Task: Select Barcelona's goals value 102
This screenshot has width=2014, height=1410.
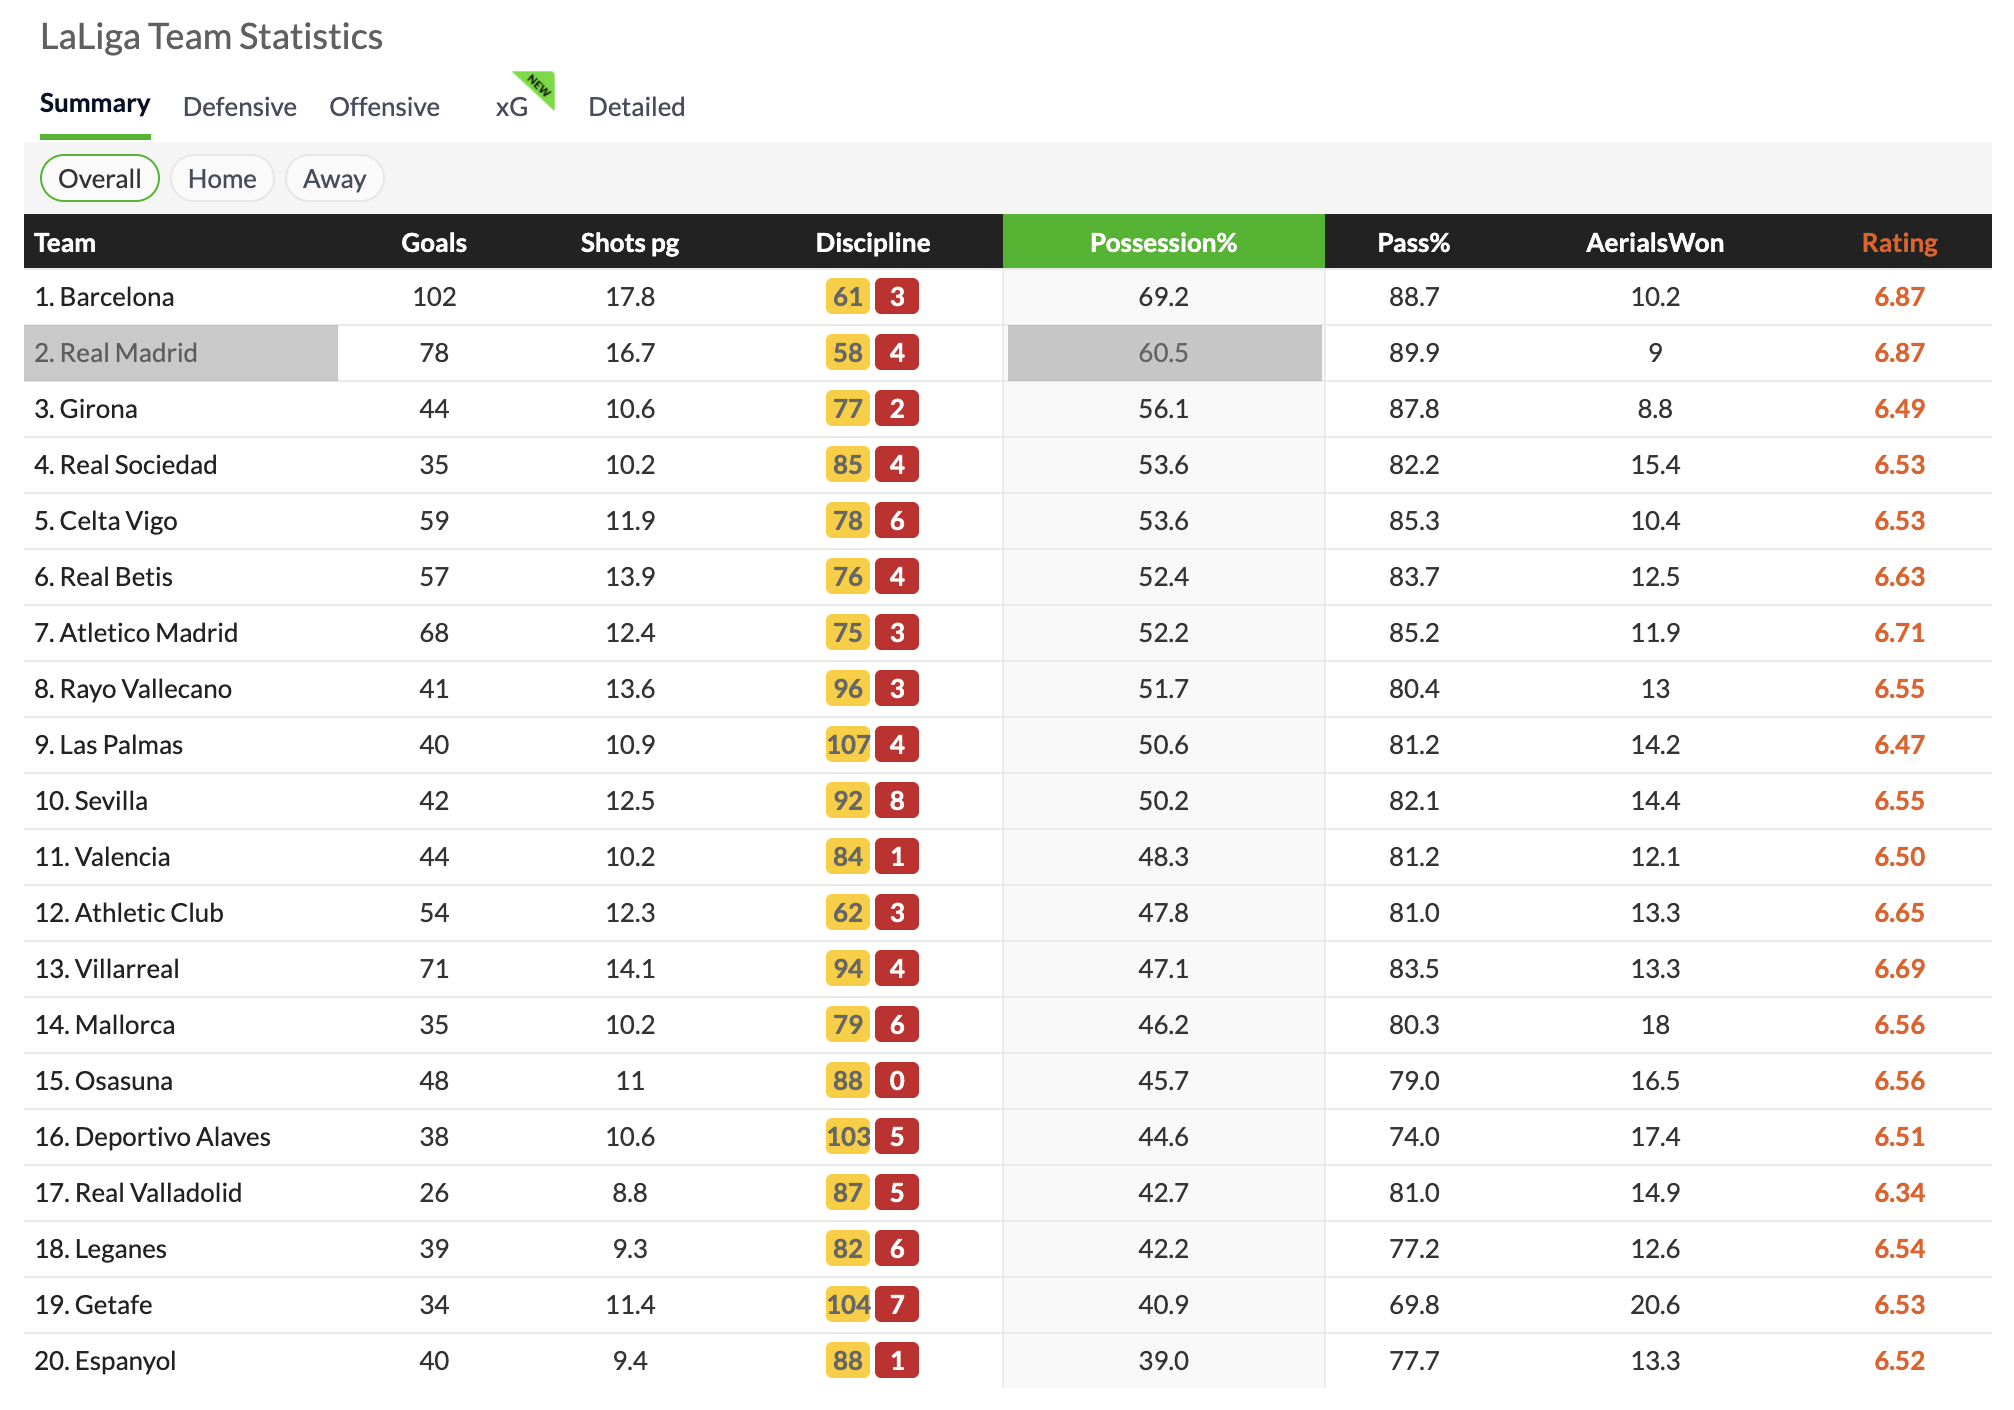Action: click(434, 297)
